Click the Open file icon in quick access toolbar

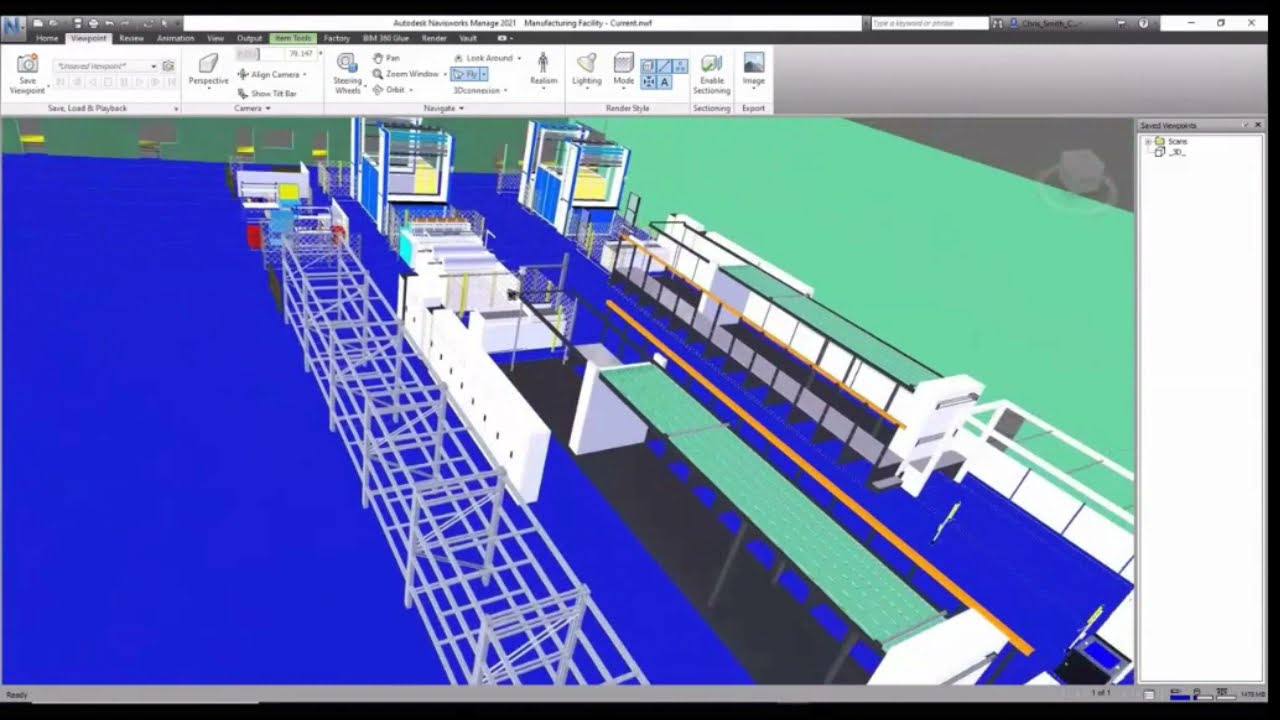pos(53,22)
